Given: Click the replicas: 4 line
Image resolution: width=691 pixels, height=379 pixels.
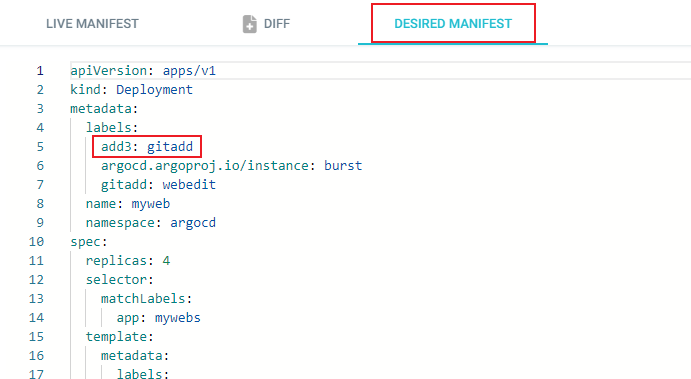Looking at the screenshot, I should (x=128, y=260).
